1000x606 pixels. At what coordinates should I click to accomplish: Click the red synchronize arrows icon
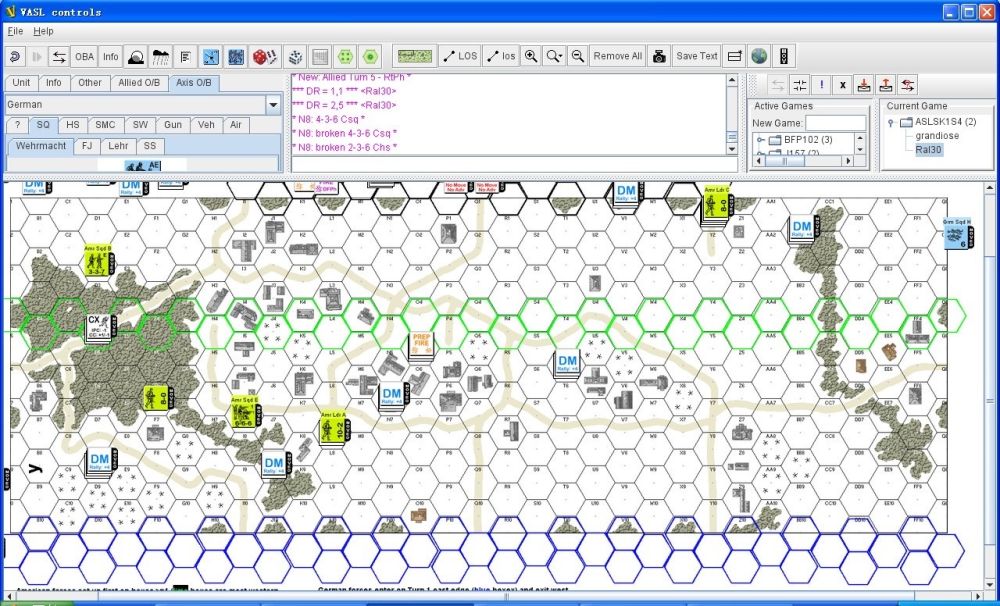908,85
